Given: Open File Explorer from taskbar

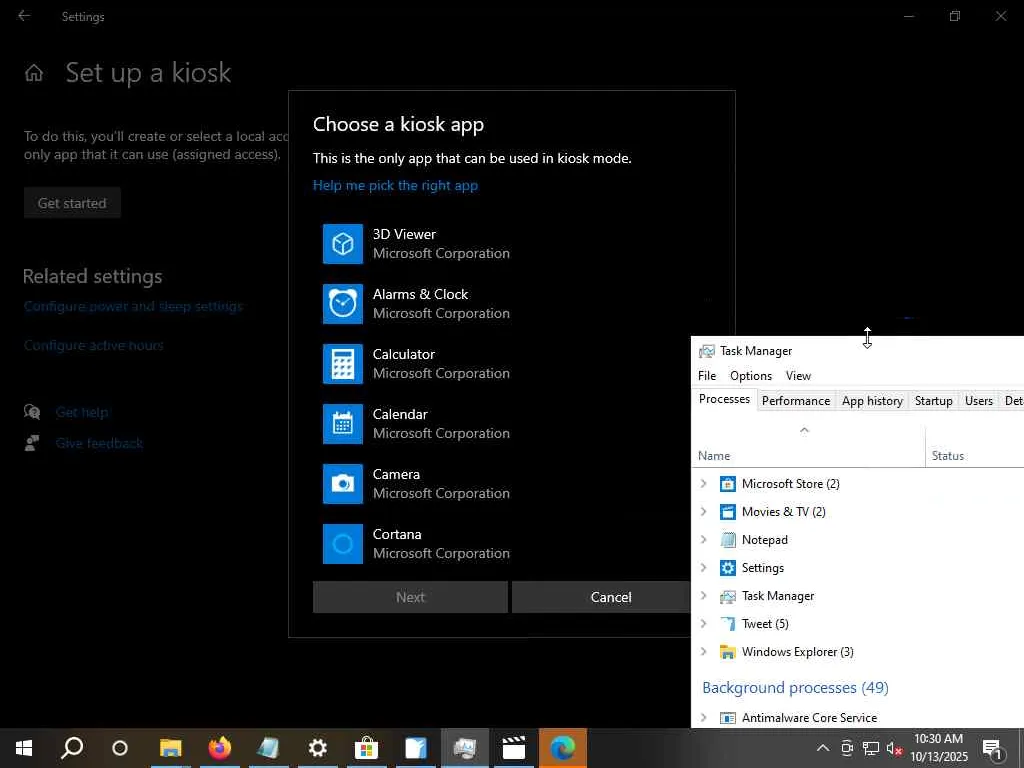Looking at the screenshot, I should (x=170, y=748).
